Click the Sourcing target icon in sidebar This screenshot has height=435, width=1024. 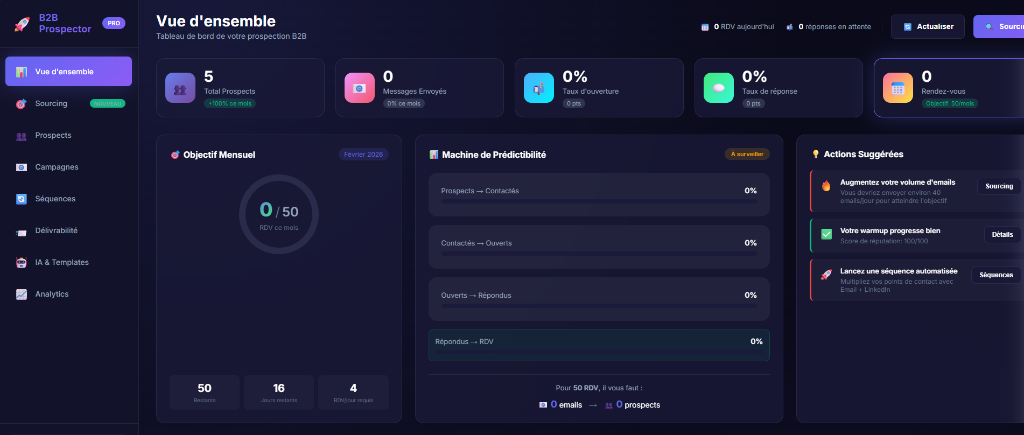point(21,104)
